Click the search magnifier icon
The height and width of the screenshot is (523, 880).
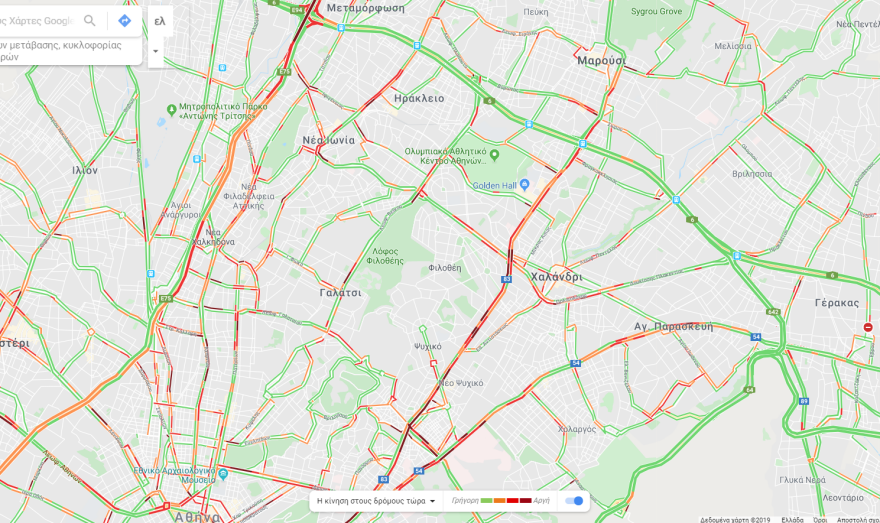coord(90,21)
